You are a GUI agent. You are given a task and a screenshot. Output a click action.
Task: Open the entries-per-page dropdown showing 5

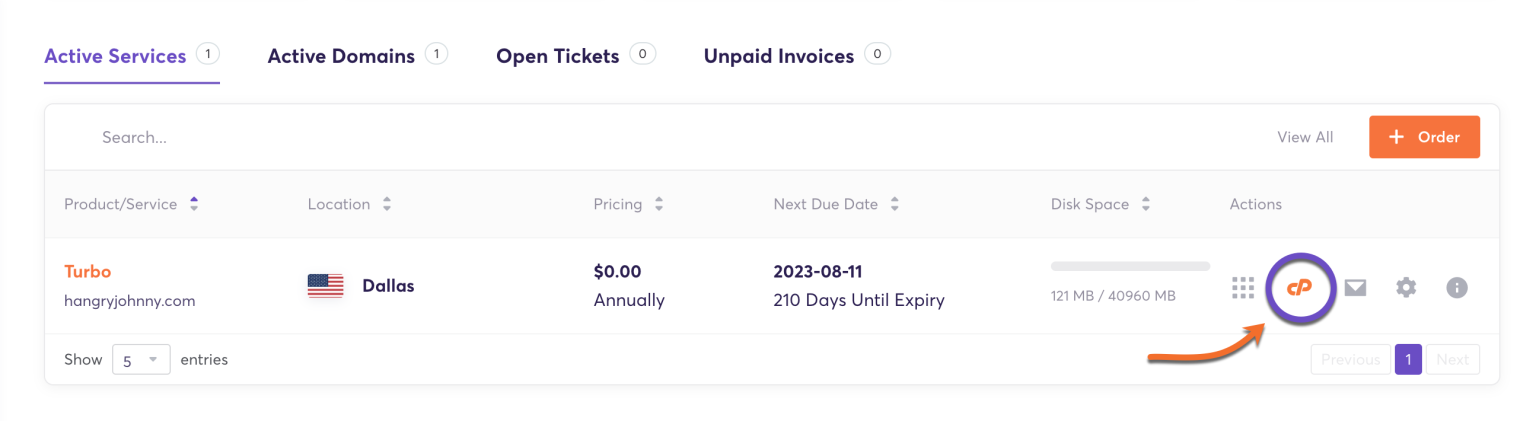click(140, 360)
